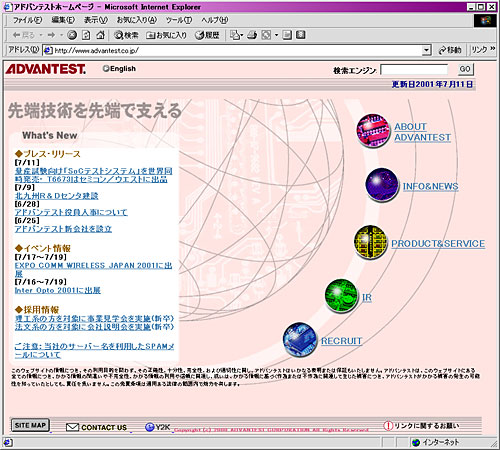Screen dimensions: 500x450
Task: Open the アドバンテスト役員人事について link
Action: click(x=71, y=212)
